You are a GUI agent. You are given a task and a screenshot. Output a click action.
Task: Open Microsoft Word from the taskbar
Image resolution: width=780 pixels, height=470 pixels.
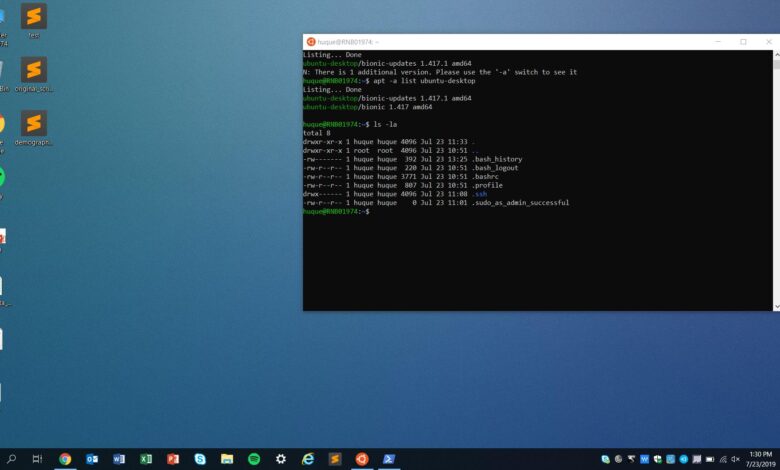tap(119, 459)
